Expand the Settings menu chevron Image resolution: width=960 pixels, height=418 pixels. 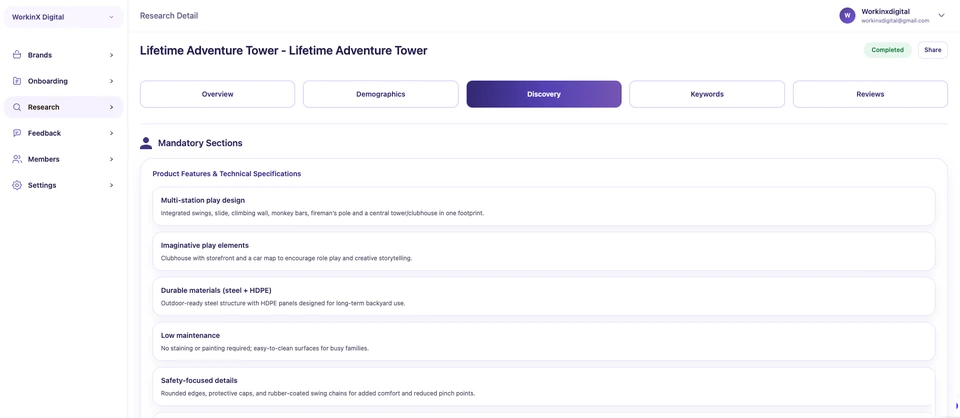(111, 185)
